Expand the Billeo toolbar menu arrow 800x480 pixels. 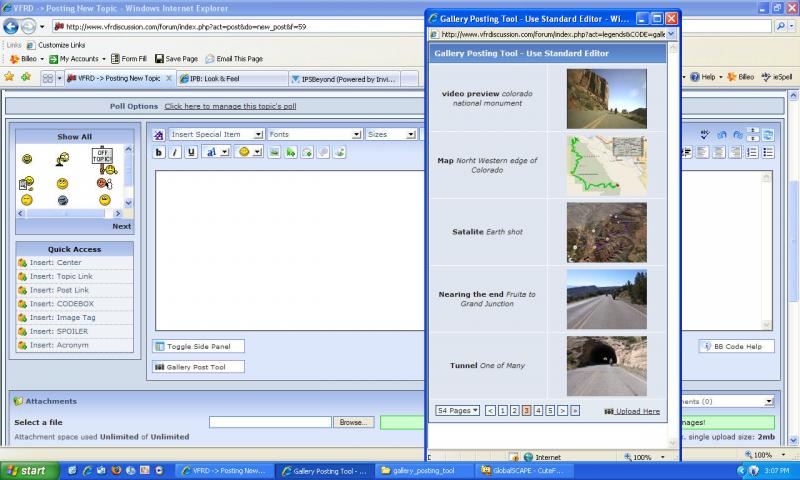(42, 59)
